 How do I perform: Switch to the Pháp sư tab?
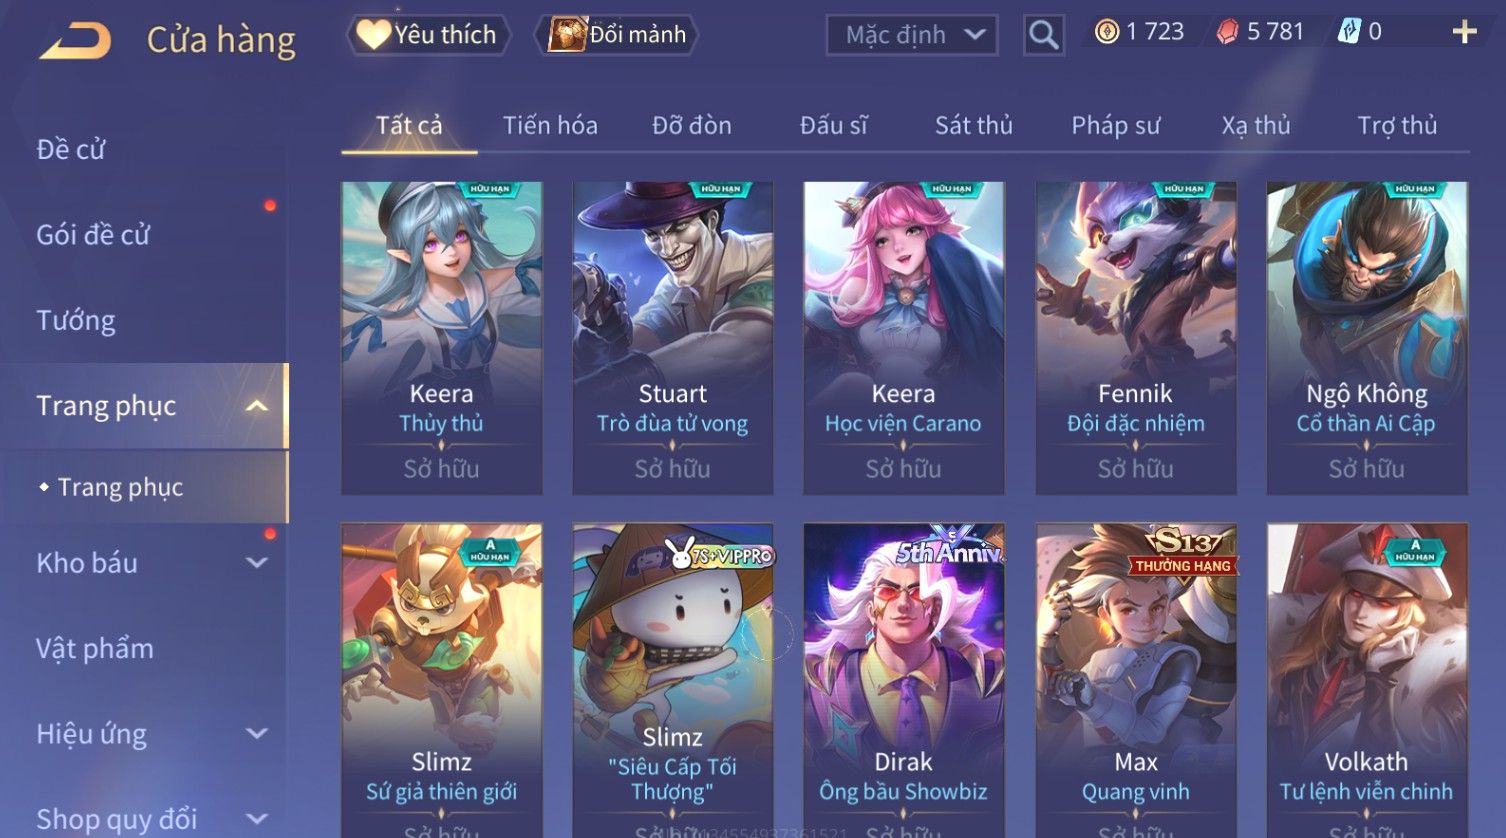click(x=1116, y=126)
